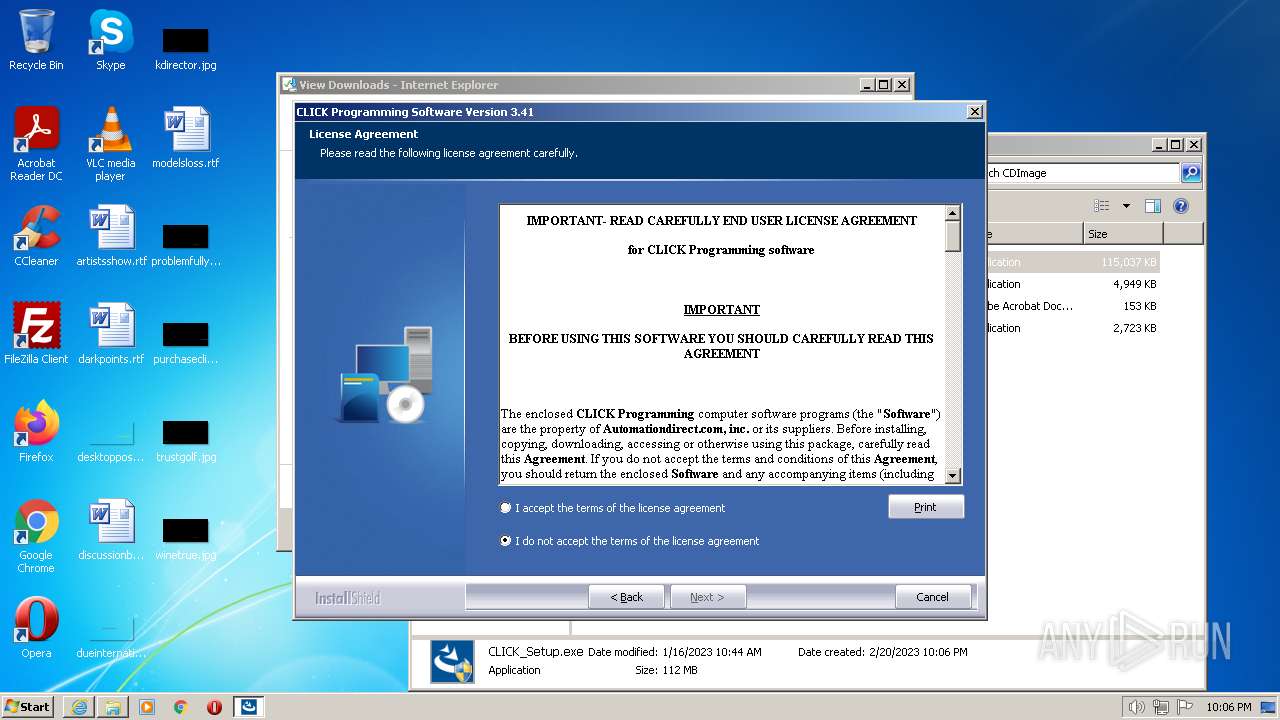
Task: Launch FileZilla Client shortcut
Action: (x=36, y=334)
